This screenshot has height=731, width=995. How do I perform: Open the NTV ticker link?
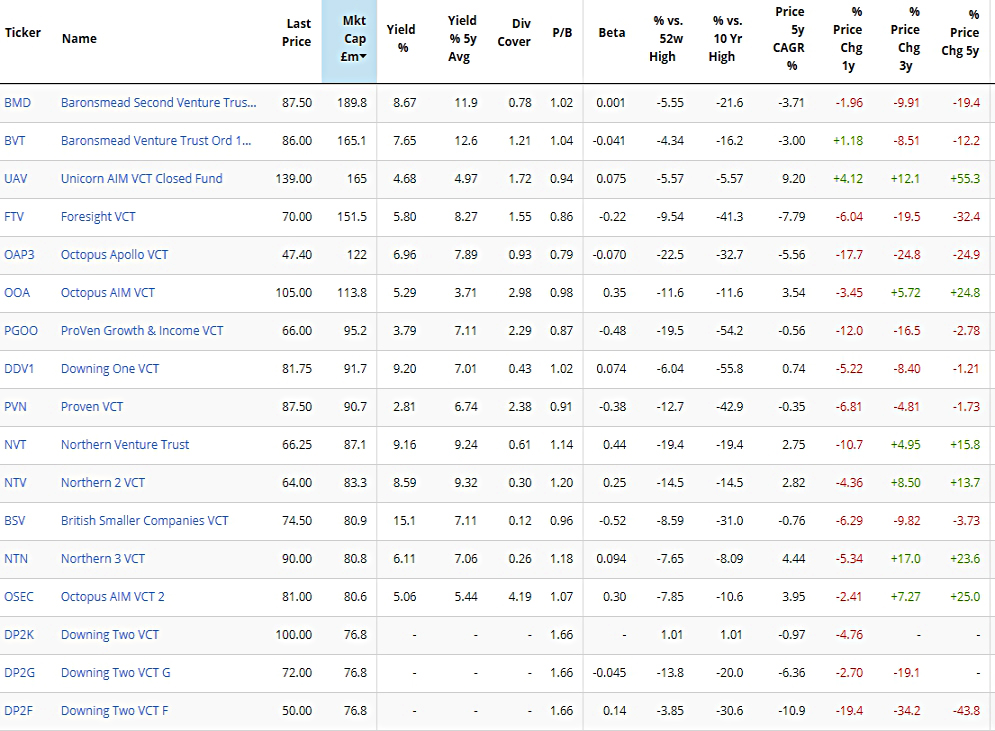15,483
